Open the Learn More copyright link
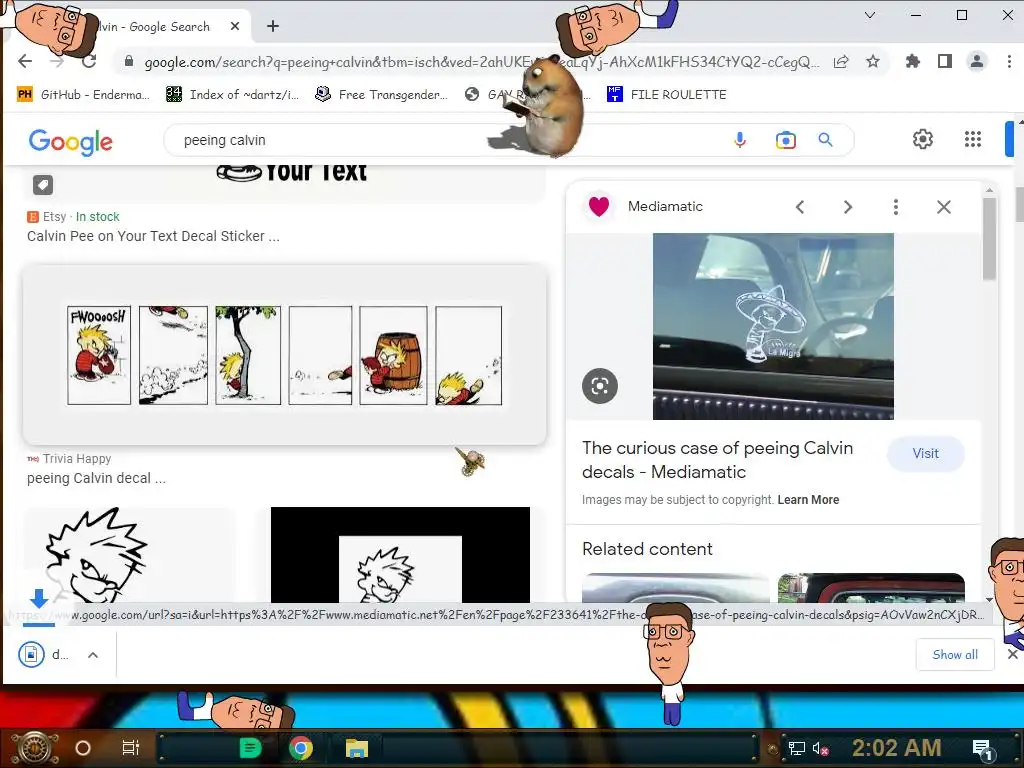The width and height of the screenshot is (1024, 768). pyautogui.click(x=808, y=500)
